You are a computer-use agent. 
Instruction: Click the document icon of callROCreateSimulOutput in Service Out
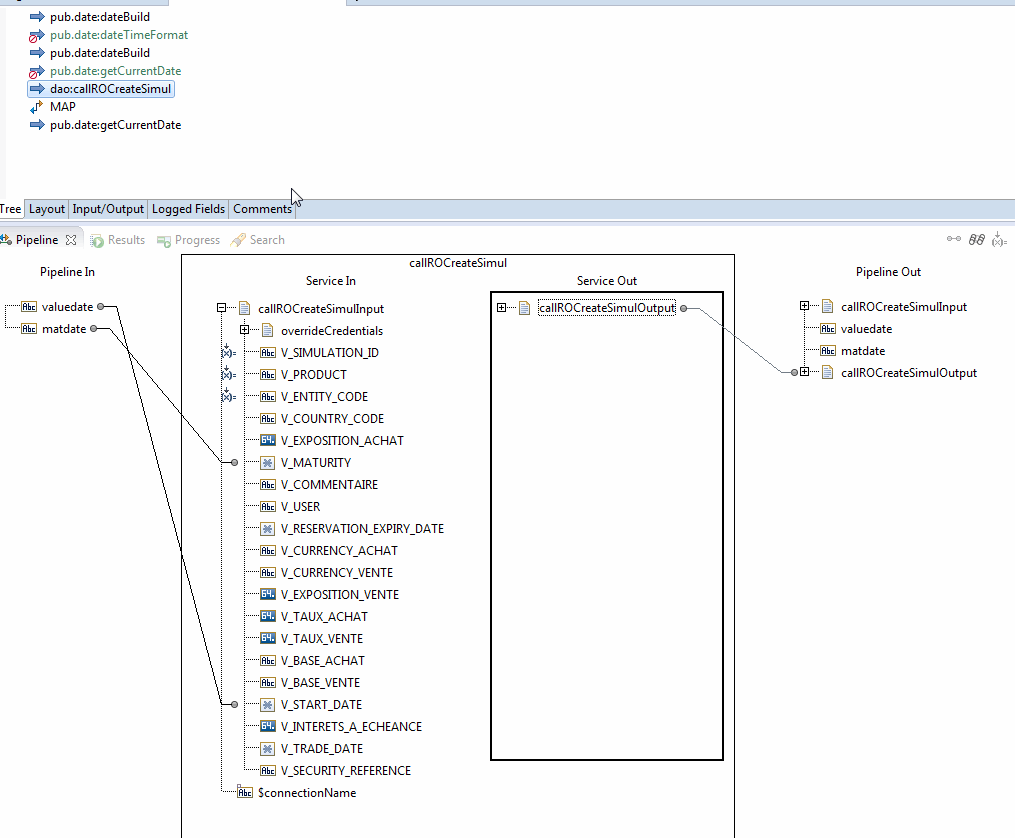524,308
